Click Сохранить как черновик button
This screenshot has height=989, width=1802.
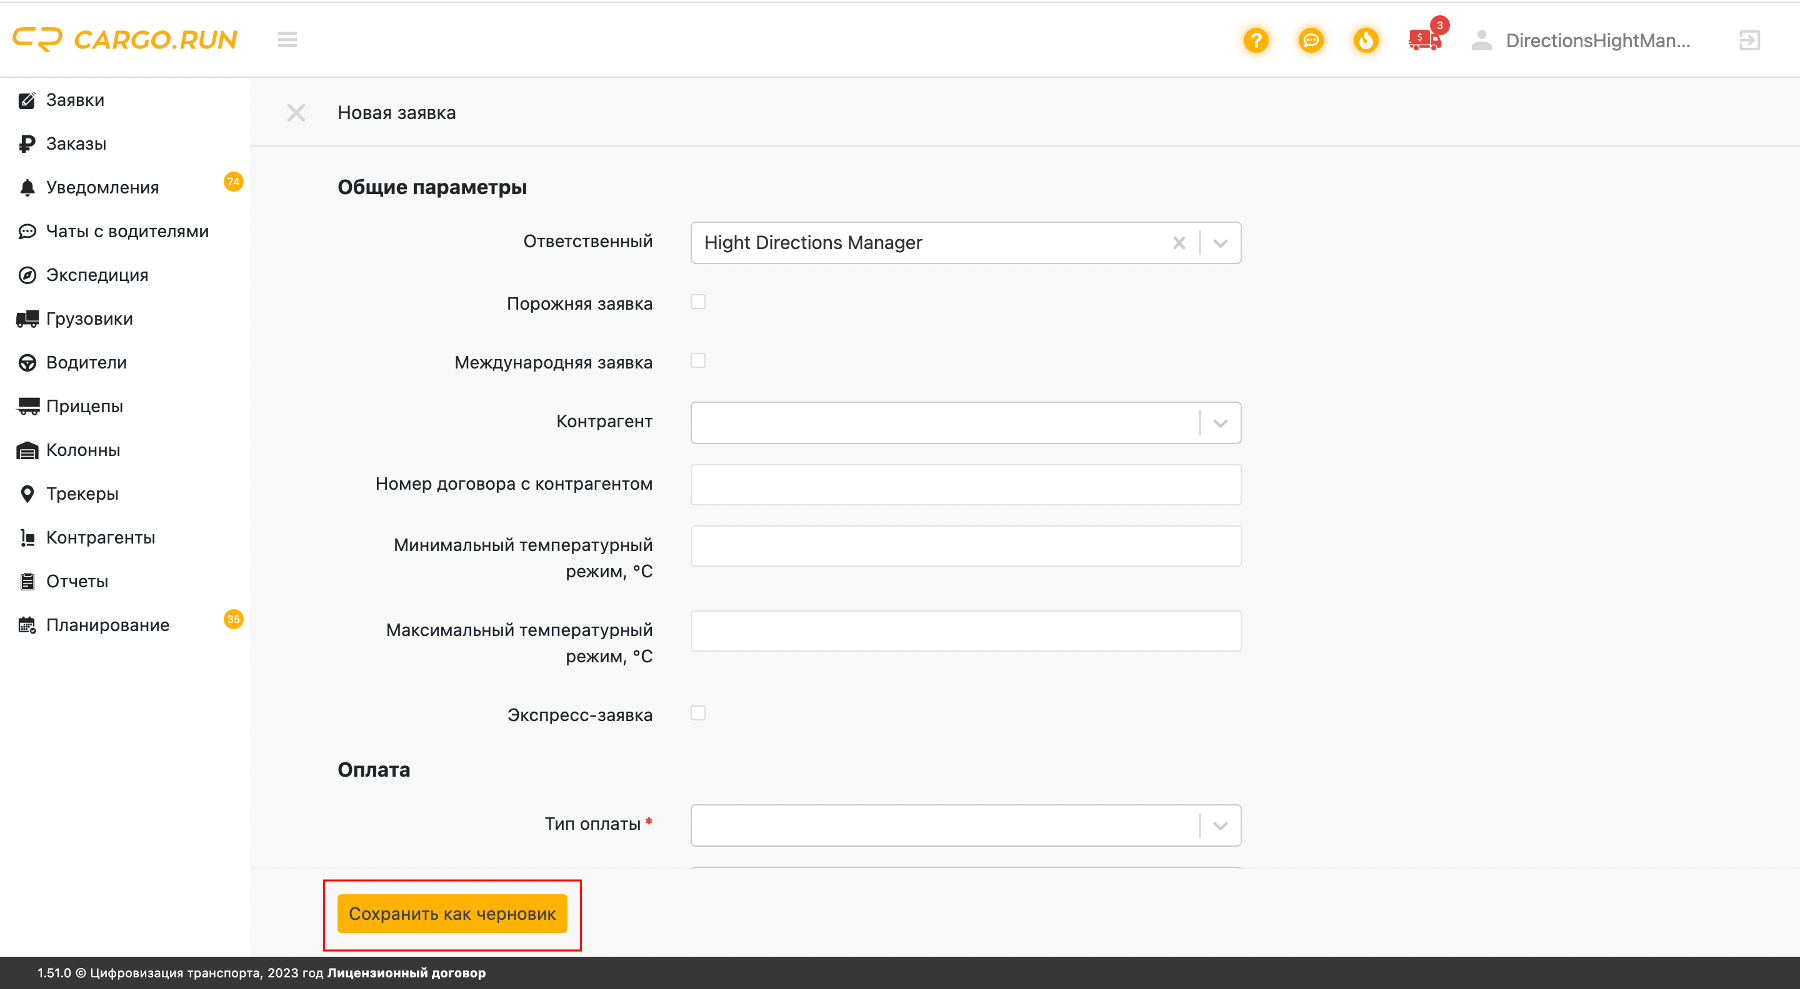tap(452, 914)
